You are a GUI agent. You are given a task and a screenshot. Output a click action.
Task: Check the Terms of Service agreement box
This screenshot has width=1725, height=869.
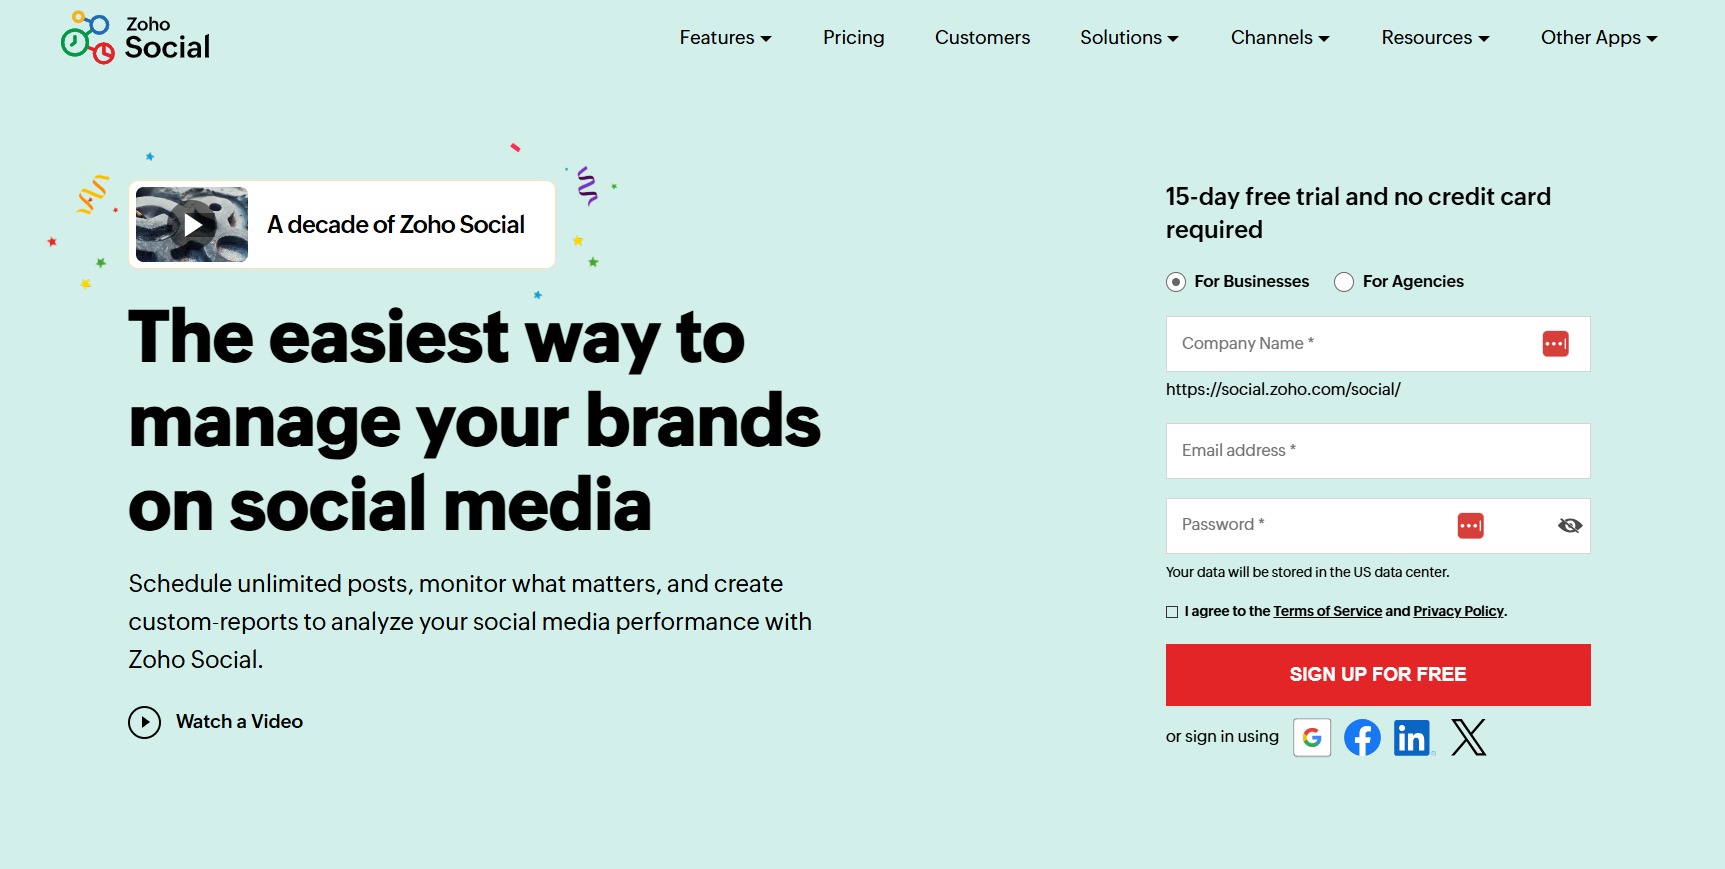pyautogui.click(x=1170, y=611)
